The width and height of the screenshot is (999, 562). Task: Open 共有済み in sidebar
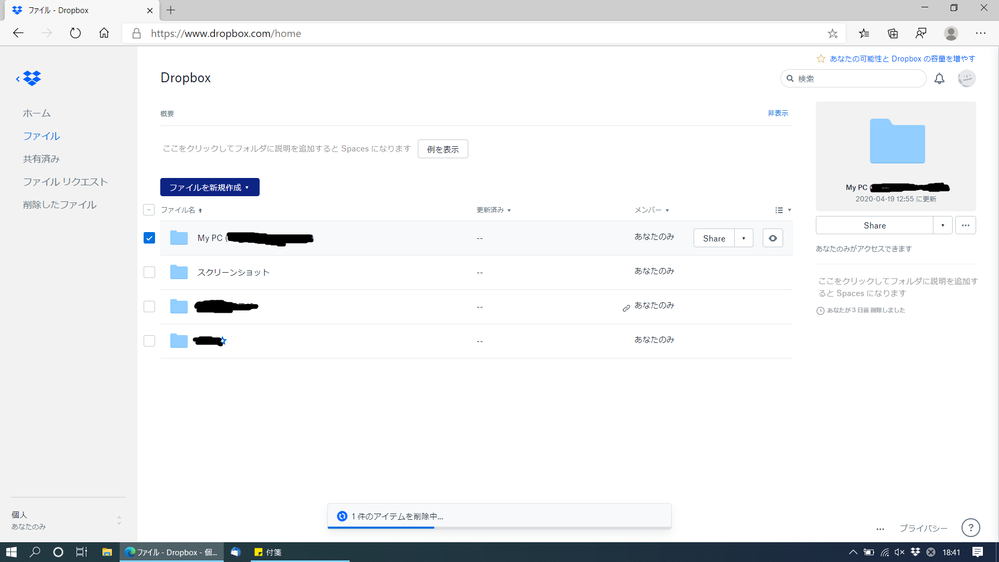pos(41,159)
